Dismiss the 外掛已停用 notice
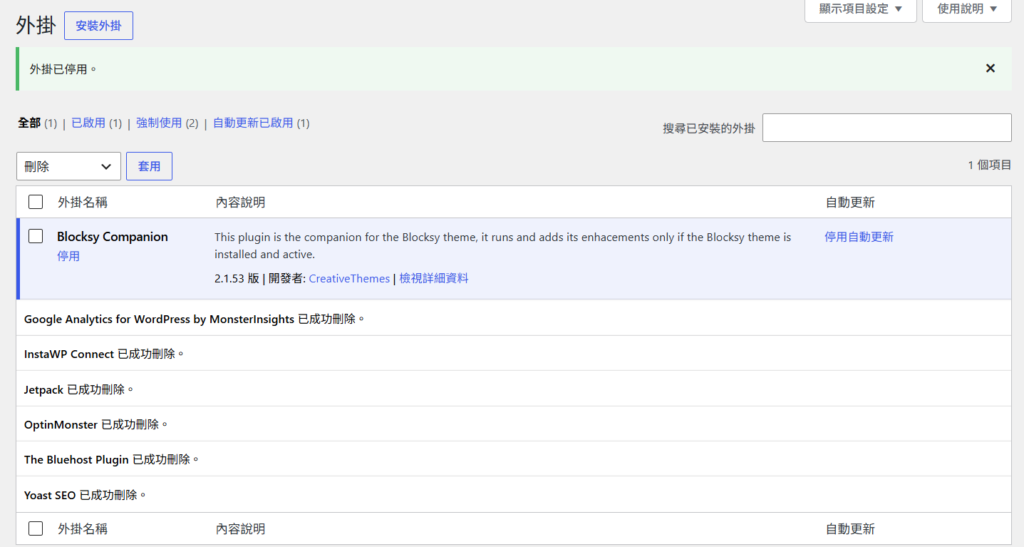This screenshot has height=547, width=1024. click(990, 69)
